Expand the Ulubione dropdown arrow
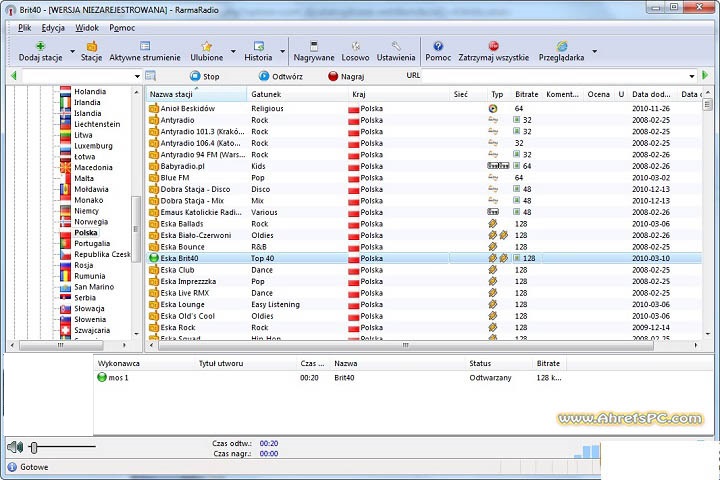Screen dimensions: 720x480 pos(233,51)
